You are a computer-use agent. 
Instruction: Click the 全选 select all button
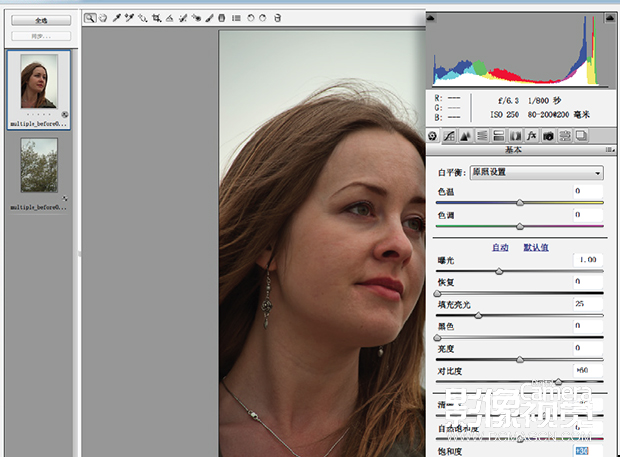[41, 20]
